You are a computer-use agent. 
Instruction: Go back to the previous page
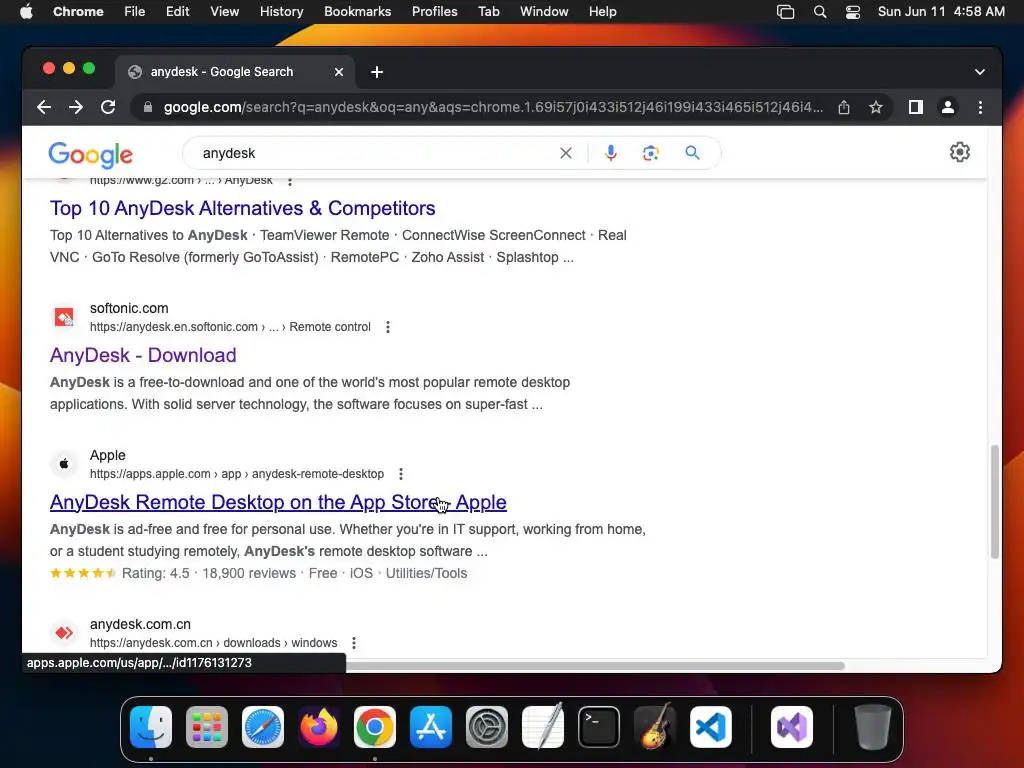tap(44, 107)
